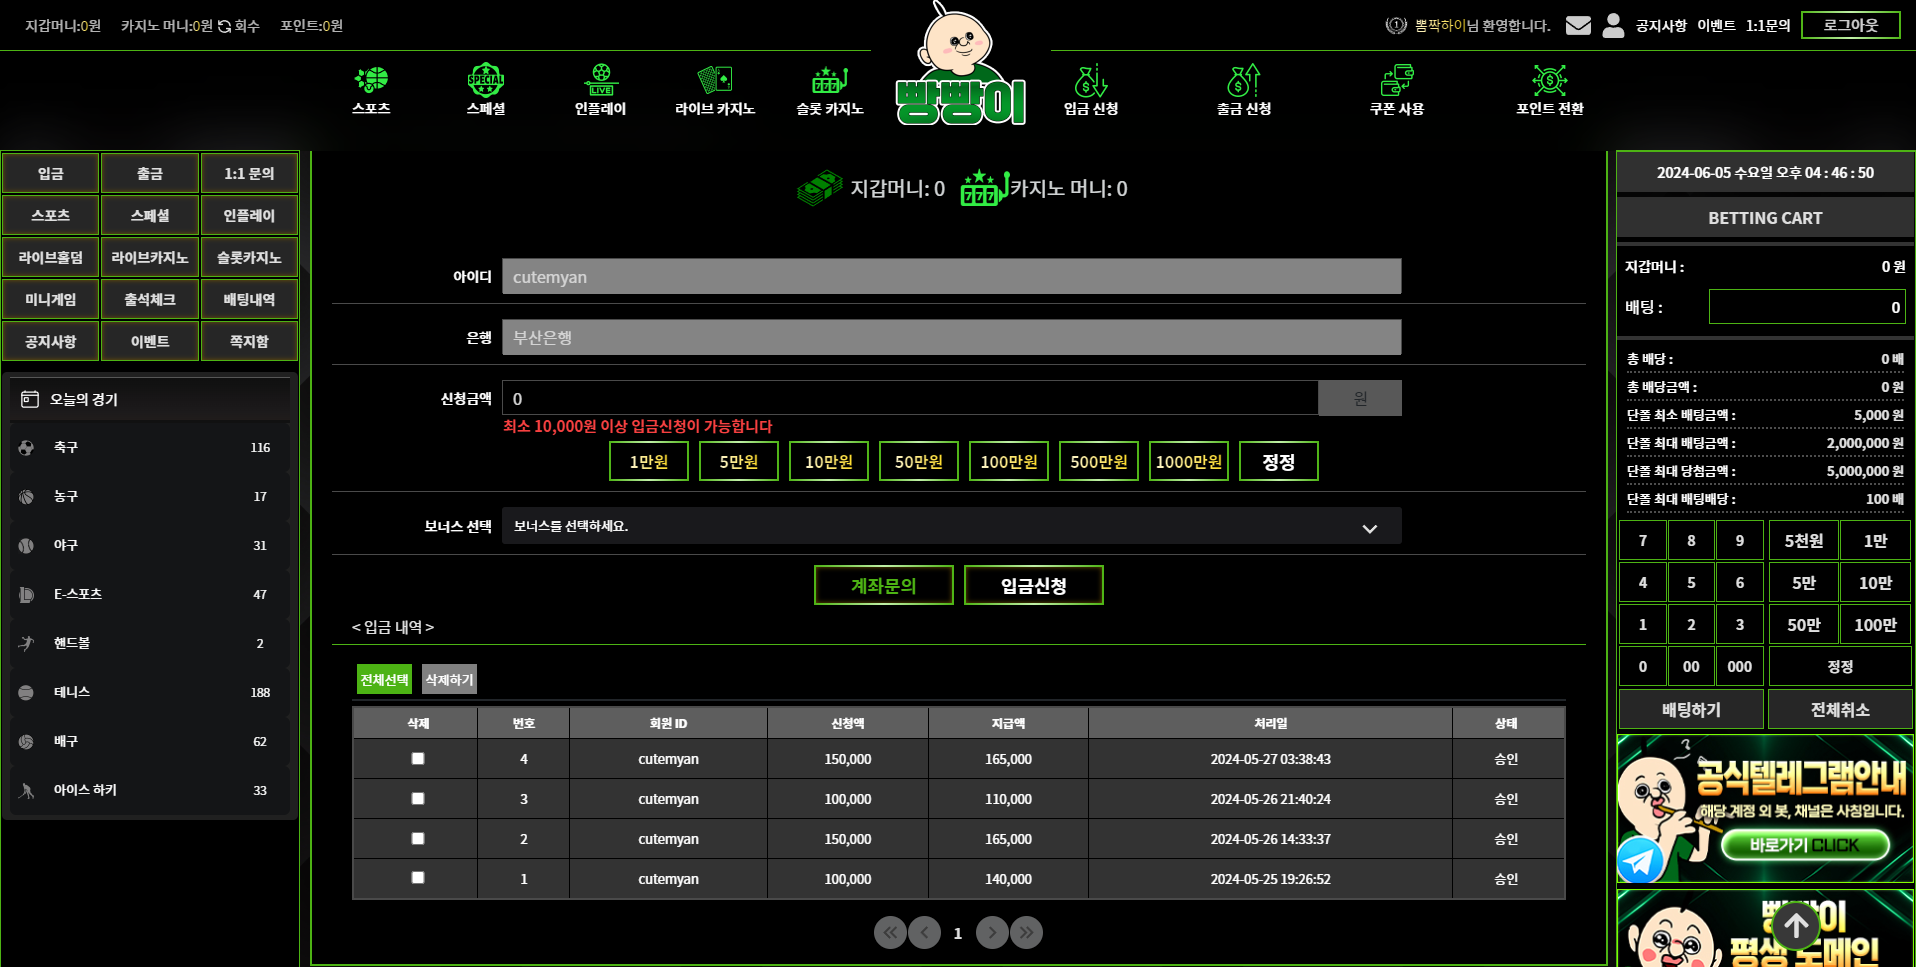Image resolution: width=1916 pixels, height=967 pixels.
Task: Click the 입금 신청 money bag icon
Action: click(x=1090, y=80)
